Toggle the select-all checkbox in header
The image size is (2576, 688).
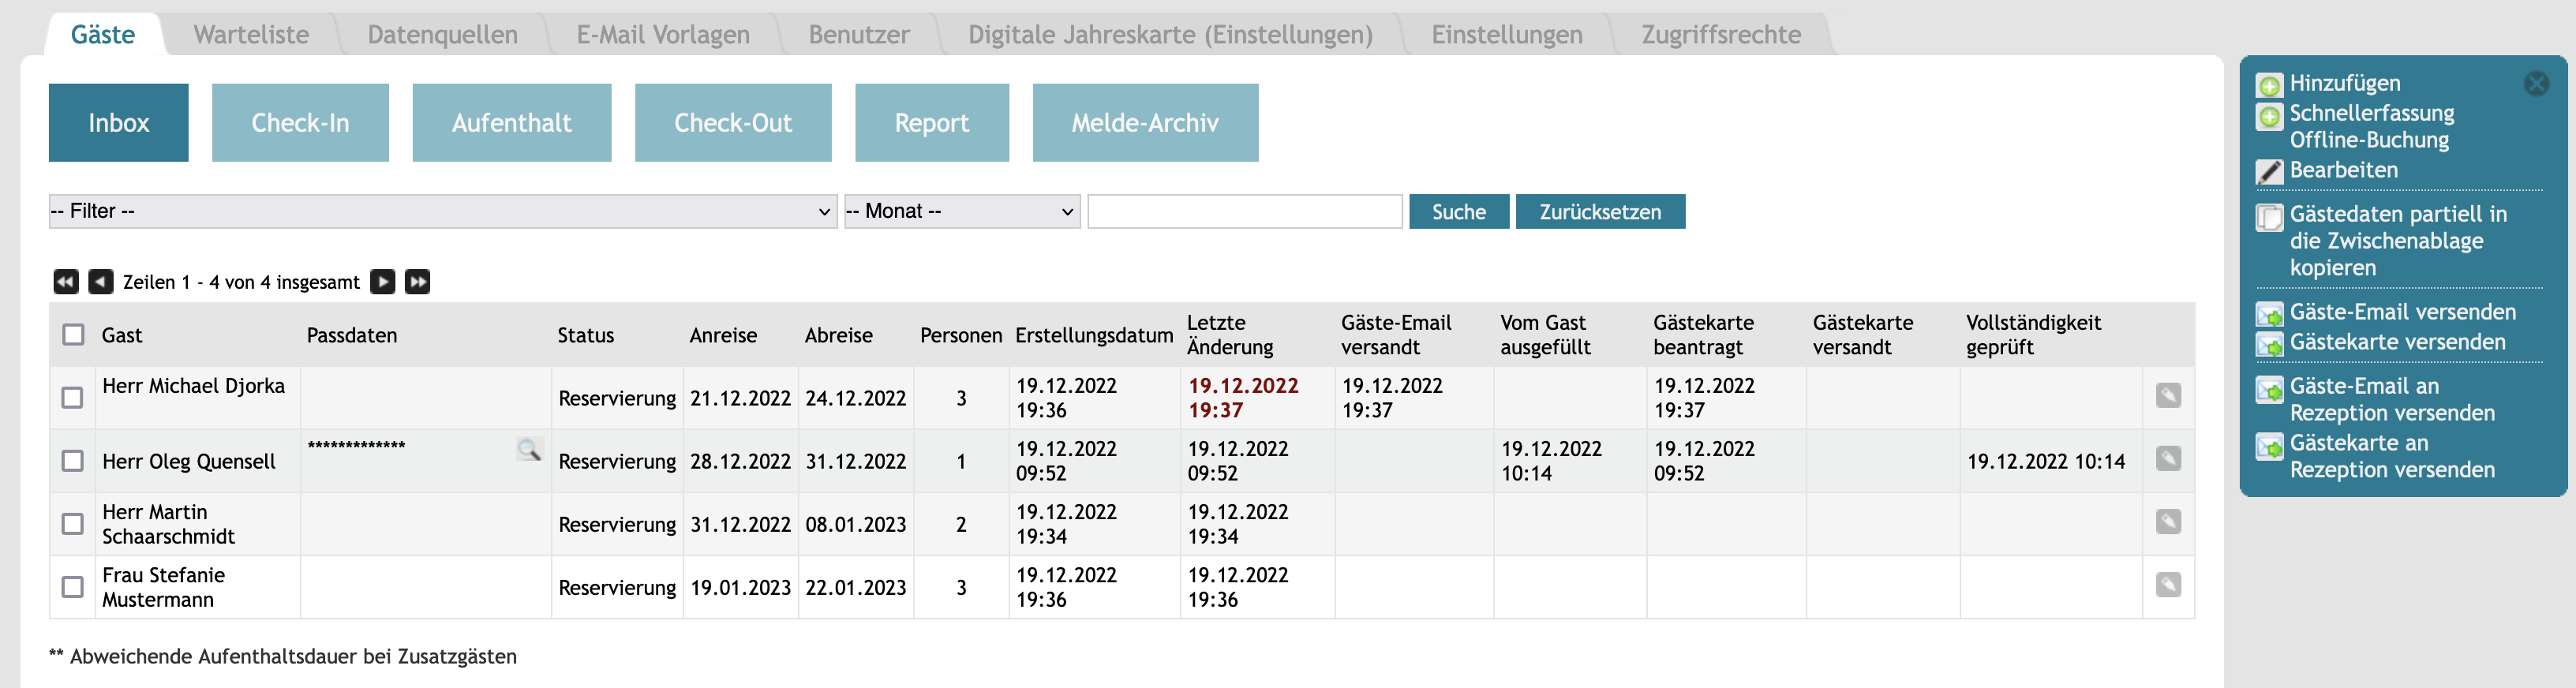(74, 335)
